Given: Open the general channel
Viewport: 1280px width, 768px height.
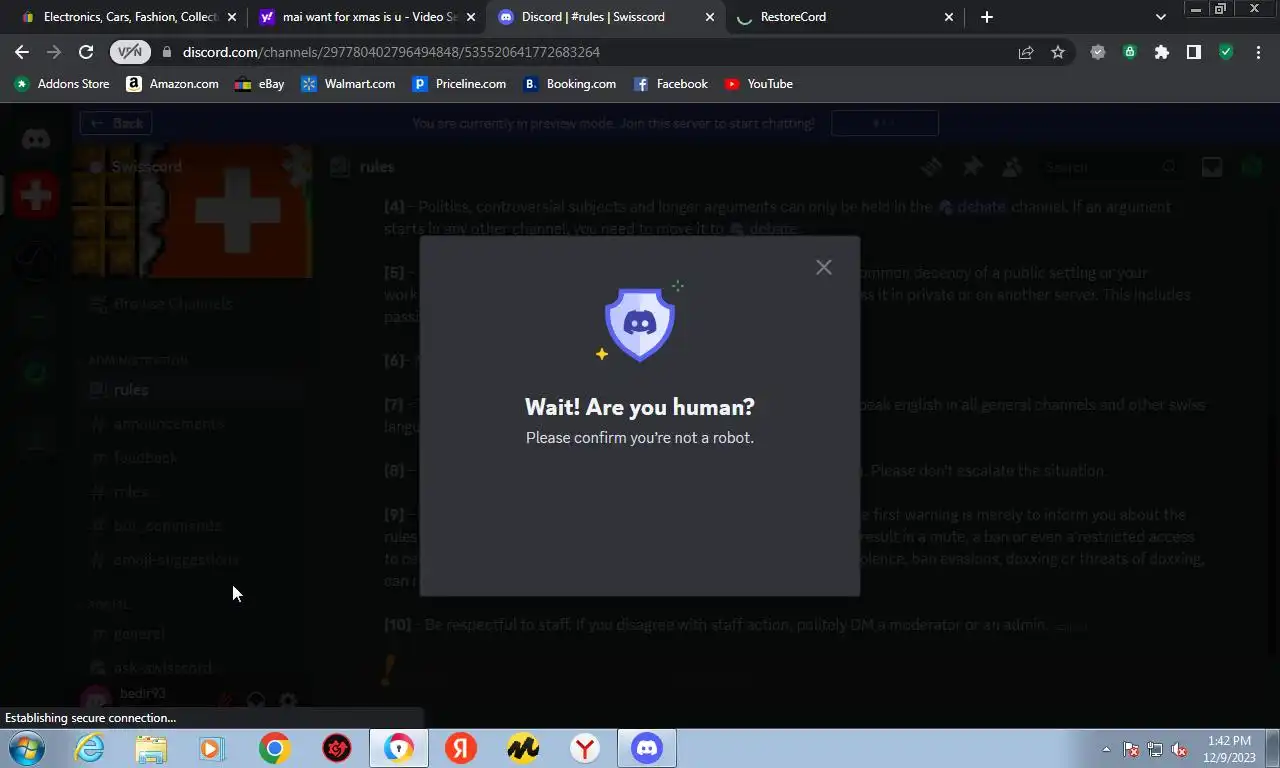Looking at the screenshot, I should tap(192, 633).
